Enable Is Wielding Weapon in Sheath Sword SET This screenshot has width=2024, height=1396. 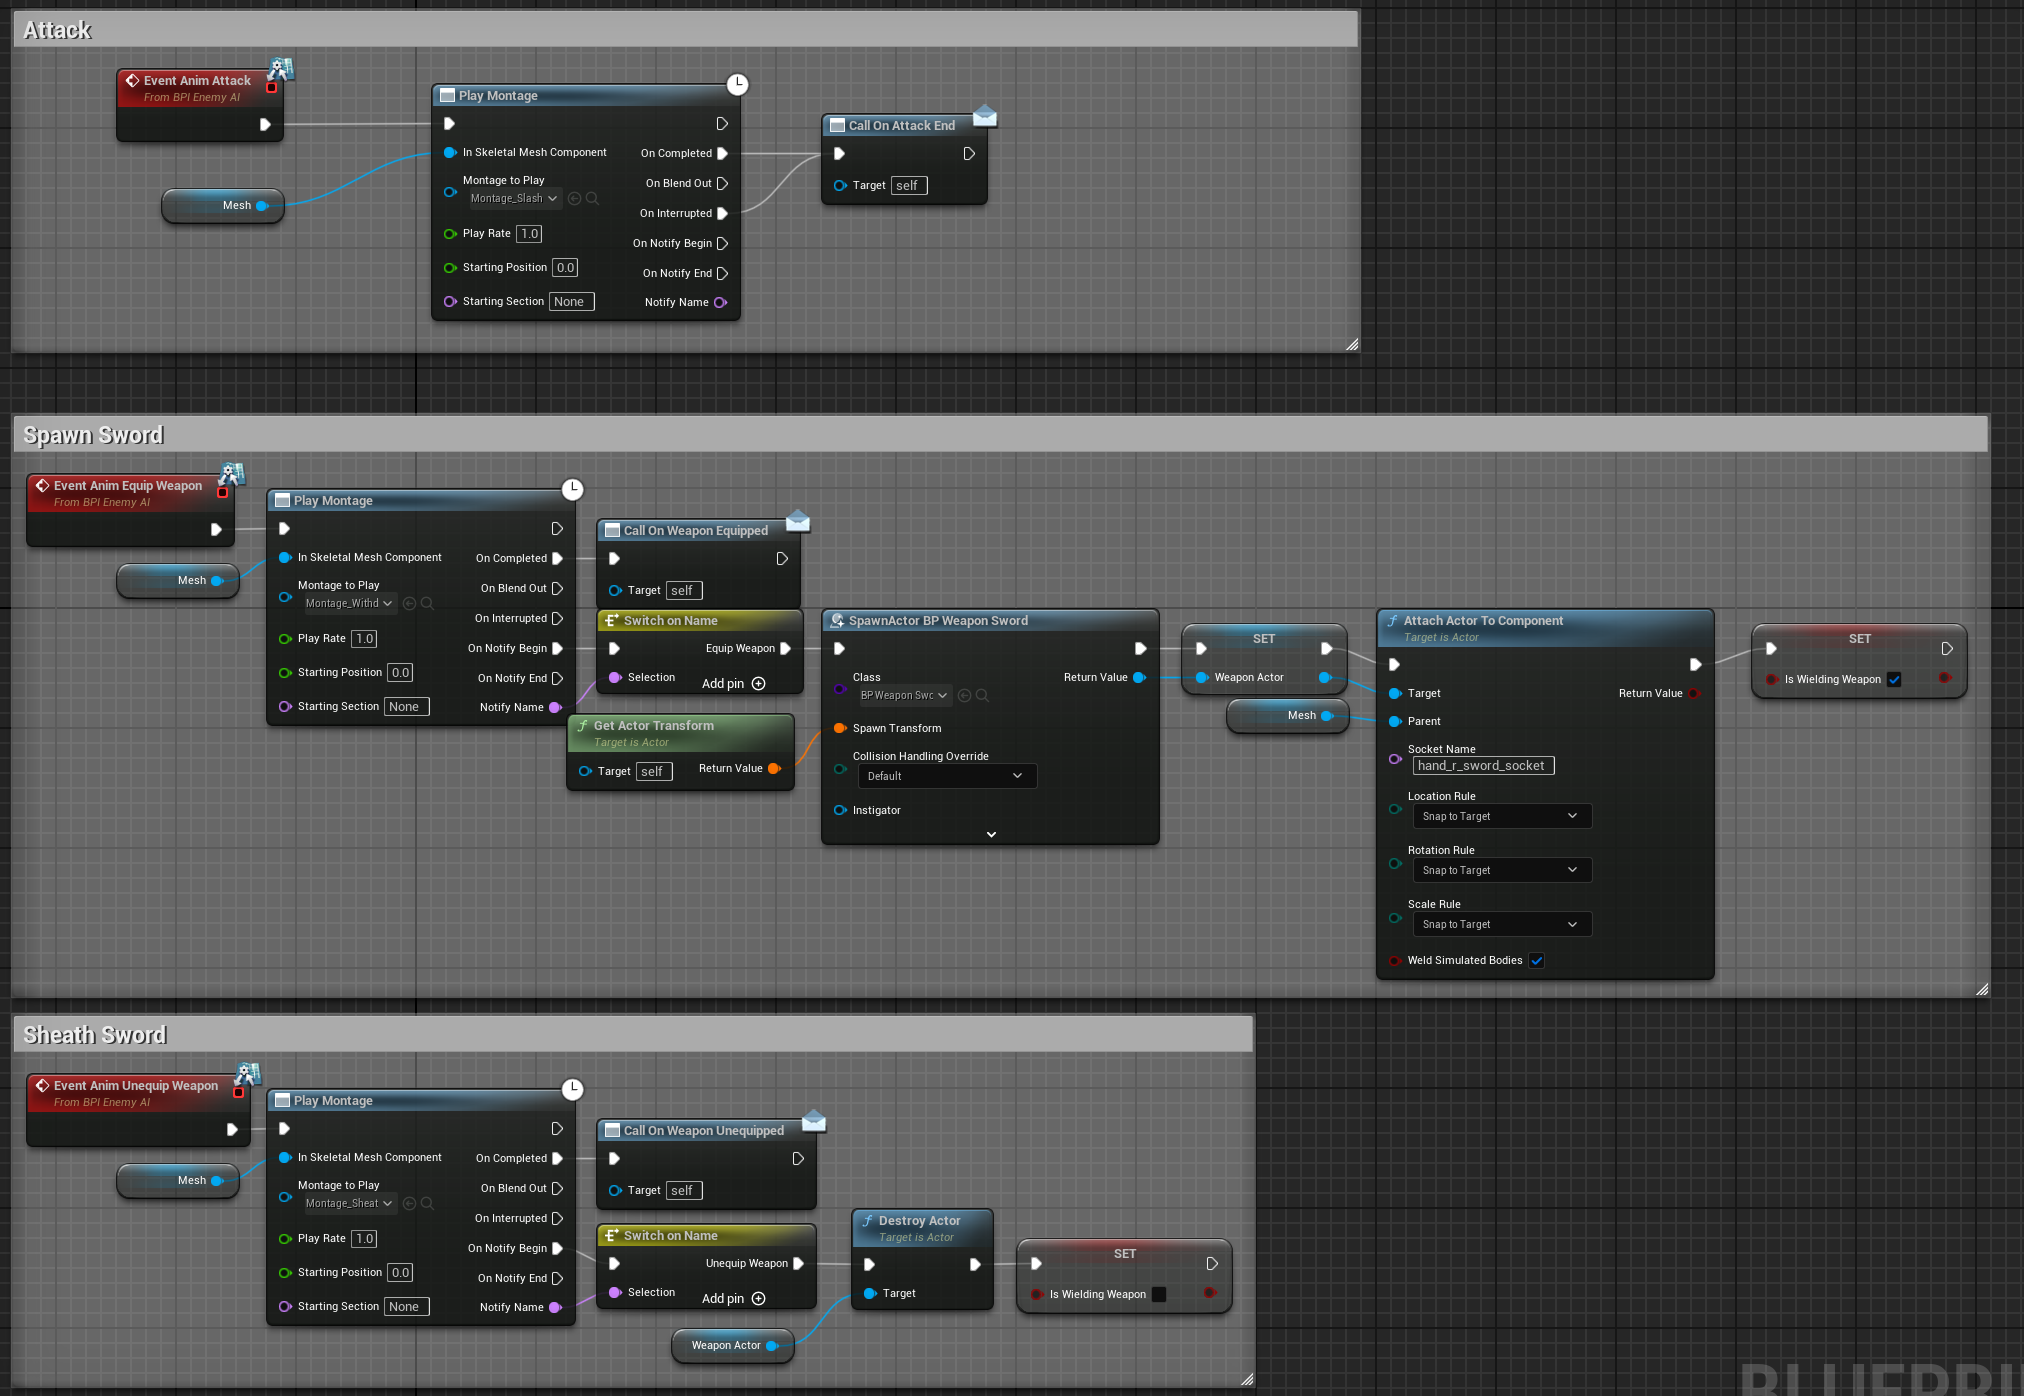[x=1159, y=1295]
